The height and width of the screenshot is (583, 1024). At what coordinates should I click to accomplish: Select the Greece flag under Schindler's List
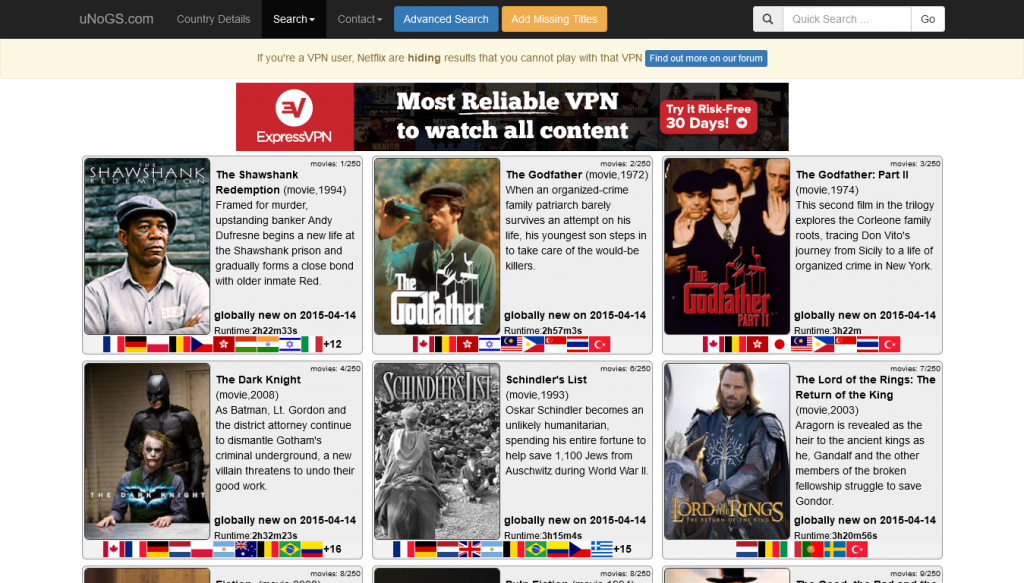click(x=601, y=549)
